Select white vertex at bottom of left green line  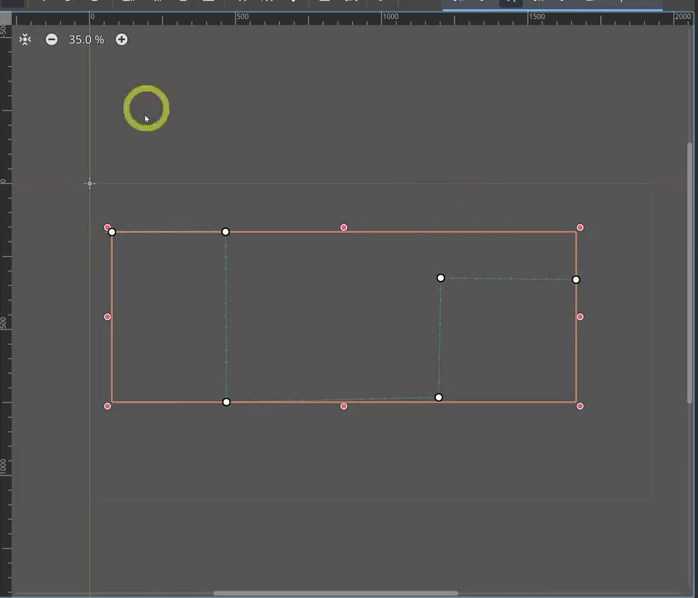(226, 402)
